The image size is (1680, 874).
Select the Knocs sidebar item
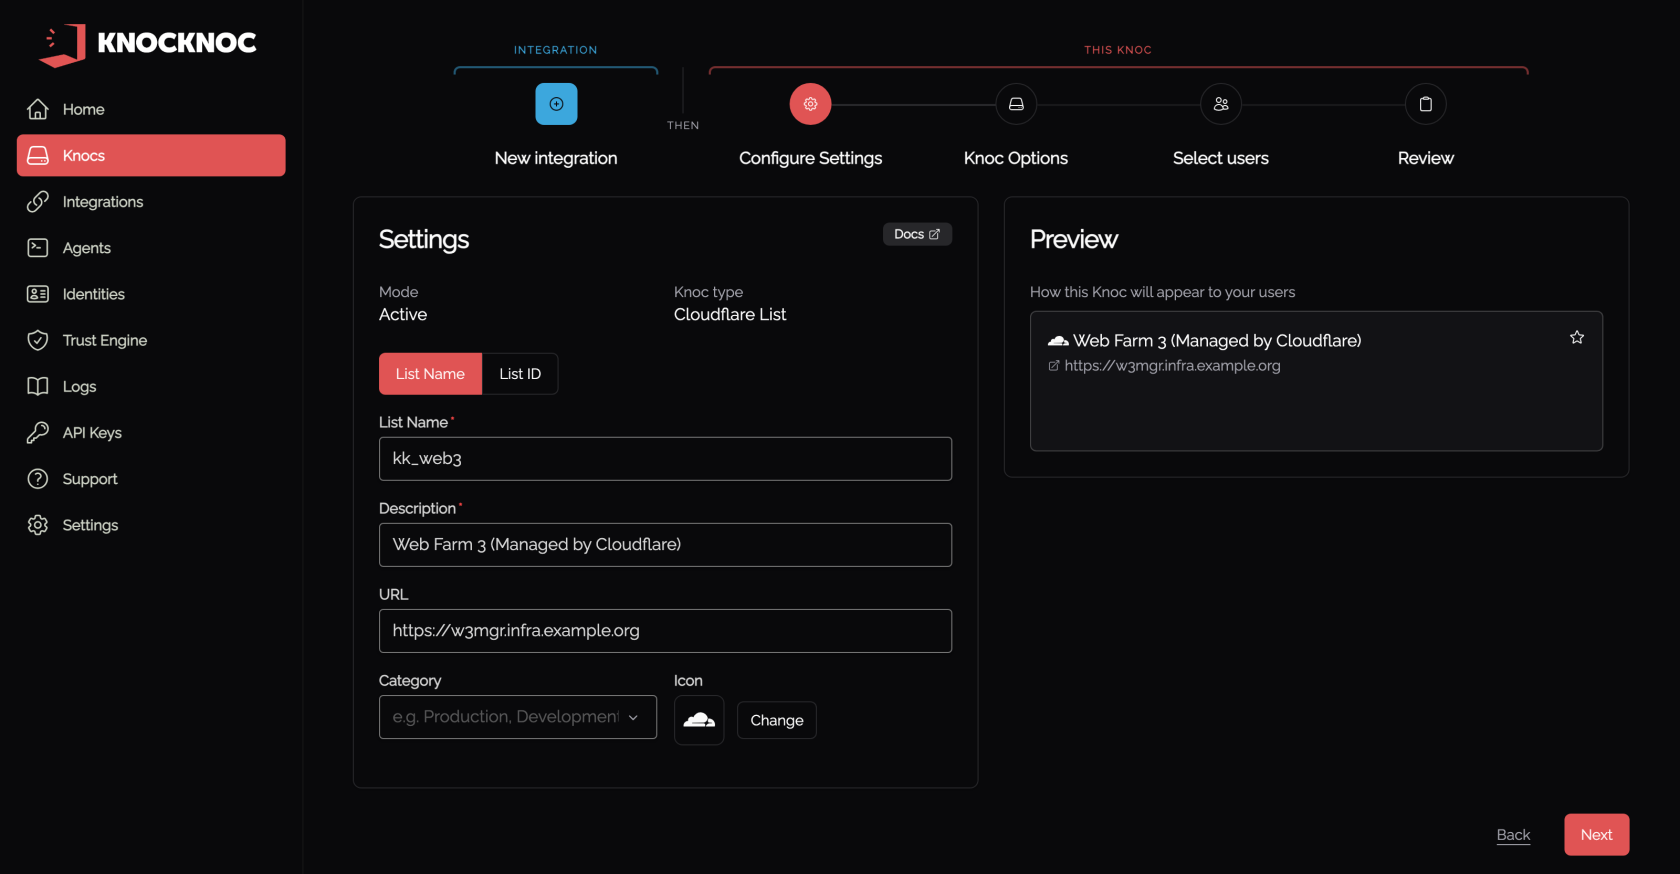pos(151,155)
